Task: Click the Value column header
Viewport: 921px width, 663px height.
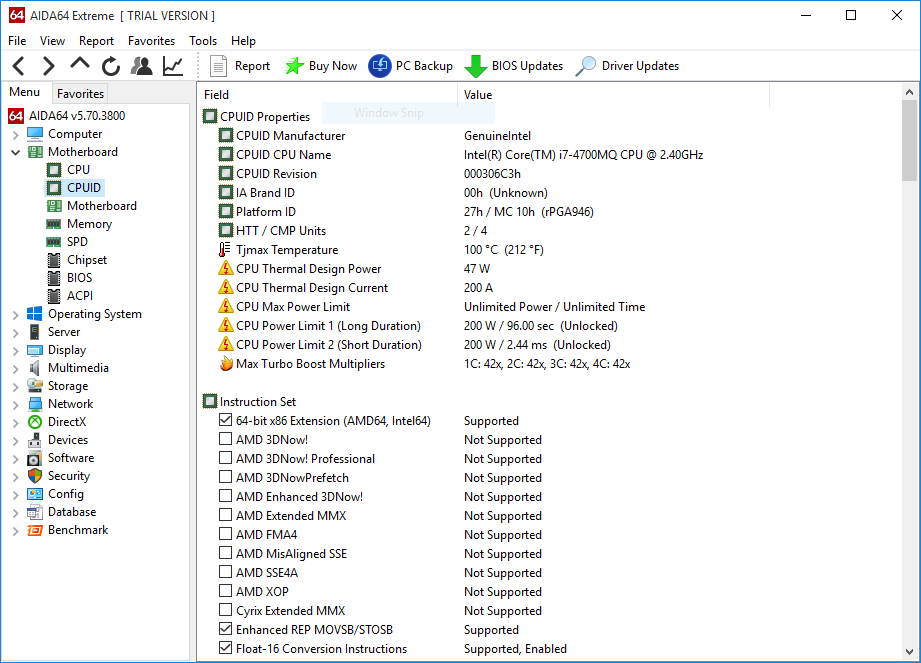Action: point(613,95)
